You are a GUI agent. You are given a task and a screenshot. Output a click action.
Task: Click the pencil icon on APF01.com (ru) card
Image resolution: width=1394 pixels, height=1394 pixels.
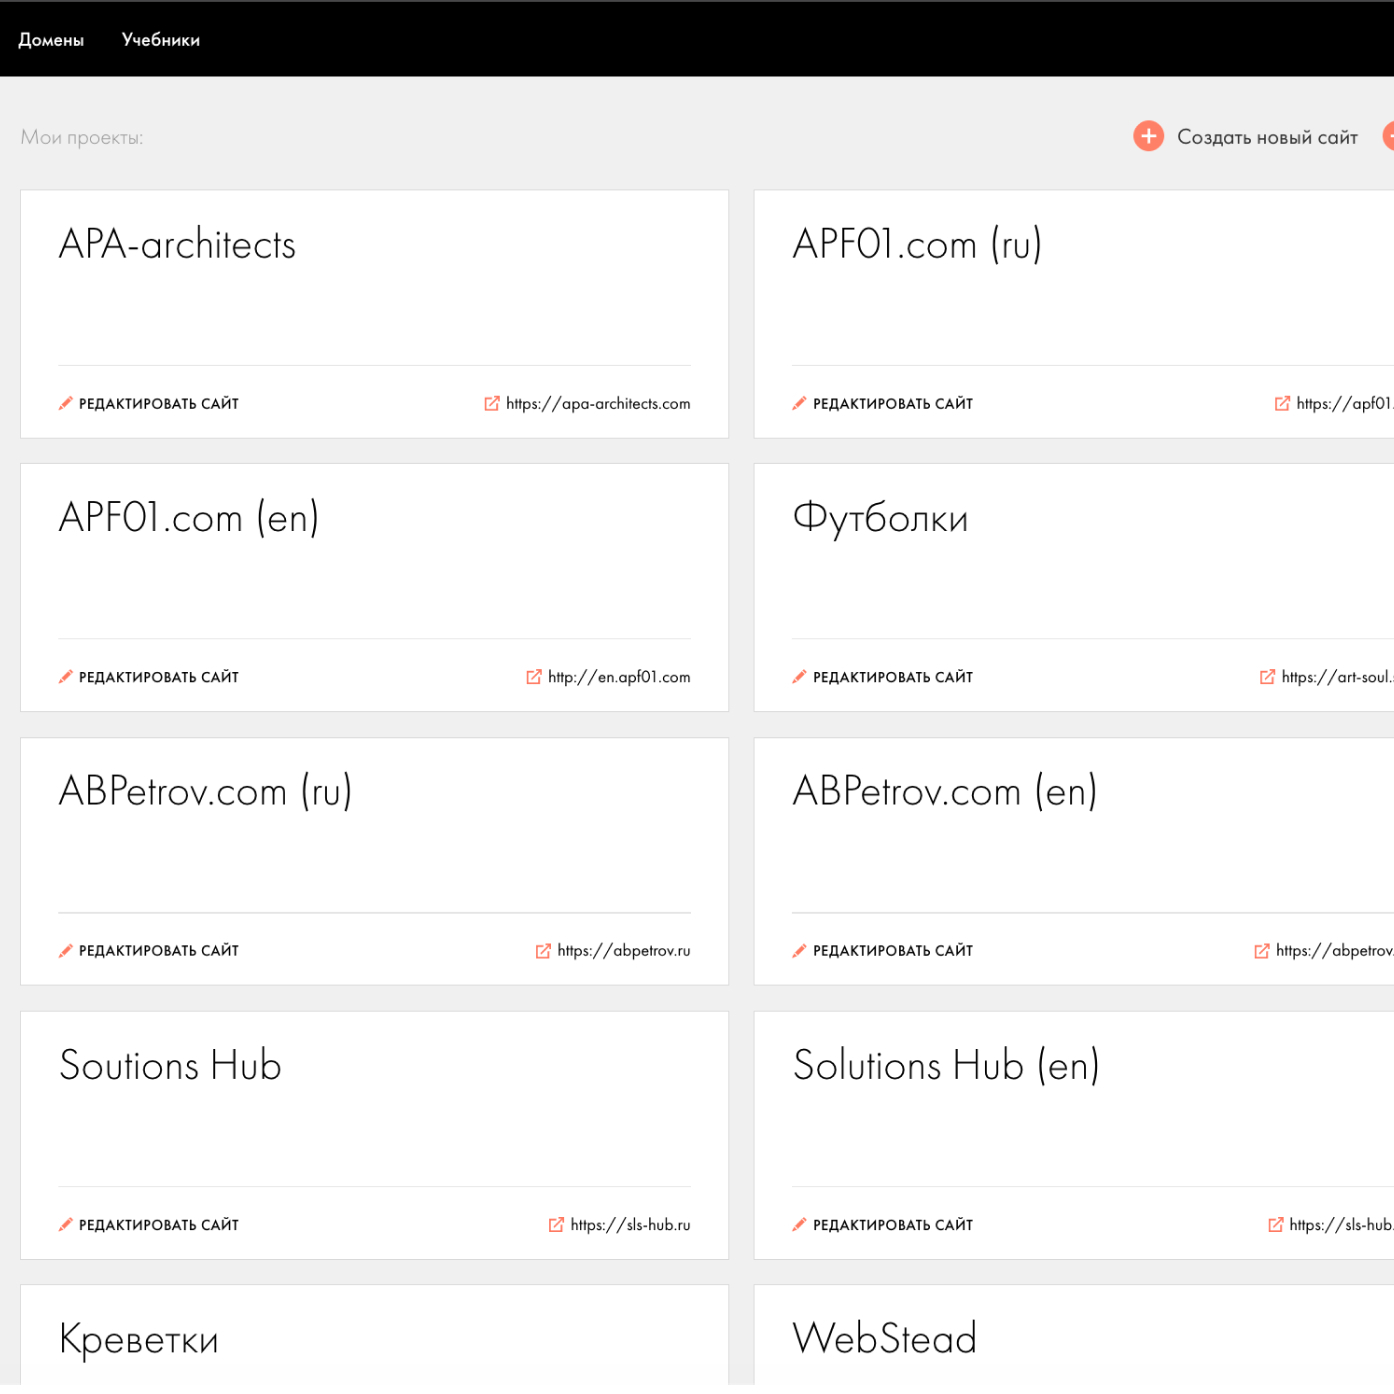[800, 403]
